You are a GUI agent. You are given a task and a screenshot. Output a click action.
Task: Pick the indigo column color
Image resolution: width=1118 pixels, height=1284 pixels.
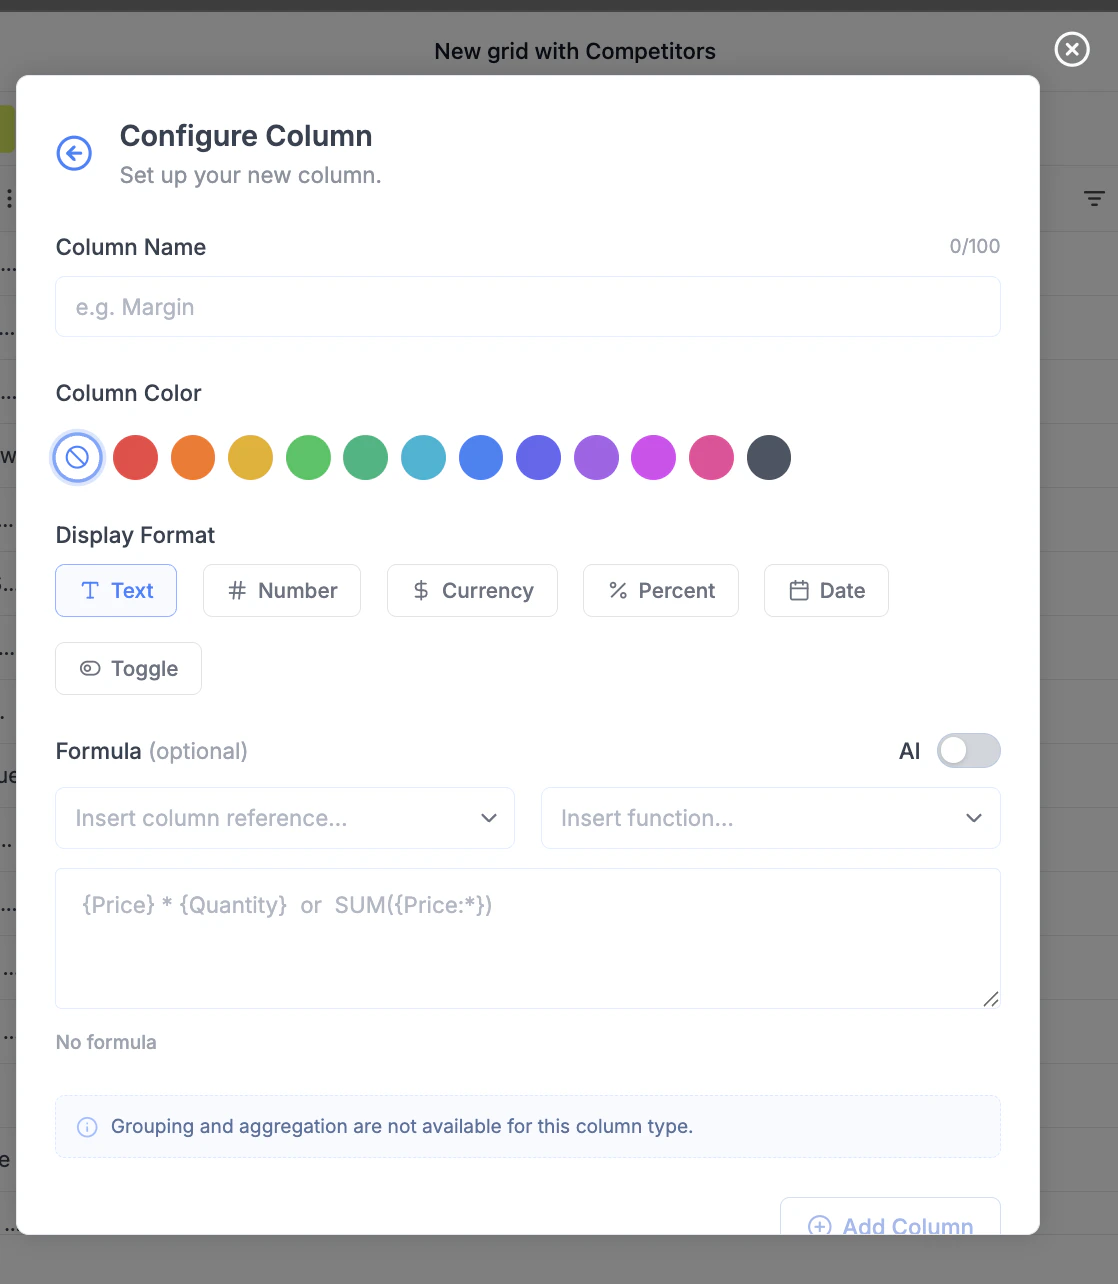click(x=538, y=457)
